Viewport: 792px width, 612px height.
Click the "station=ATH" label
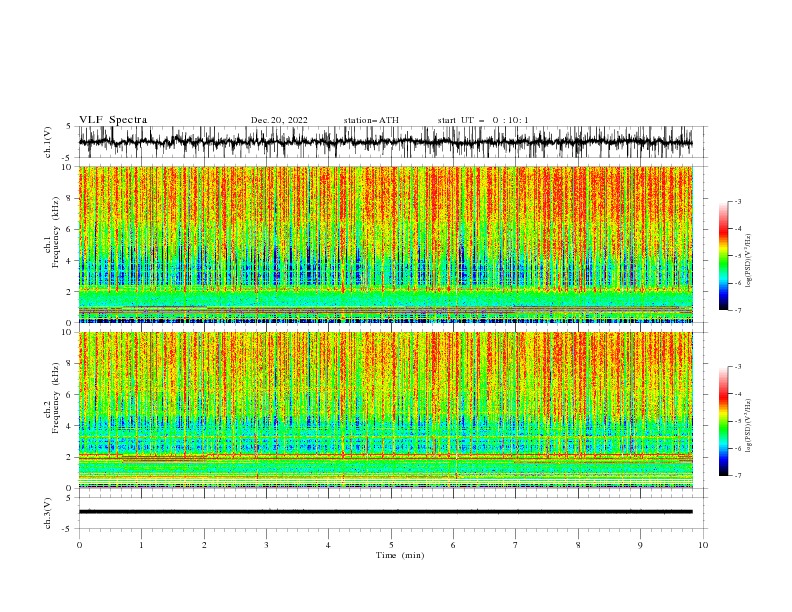(371, 120)
